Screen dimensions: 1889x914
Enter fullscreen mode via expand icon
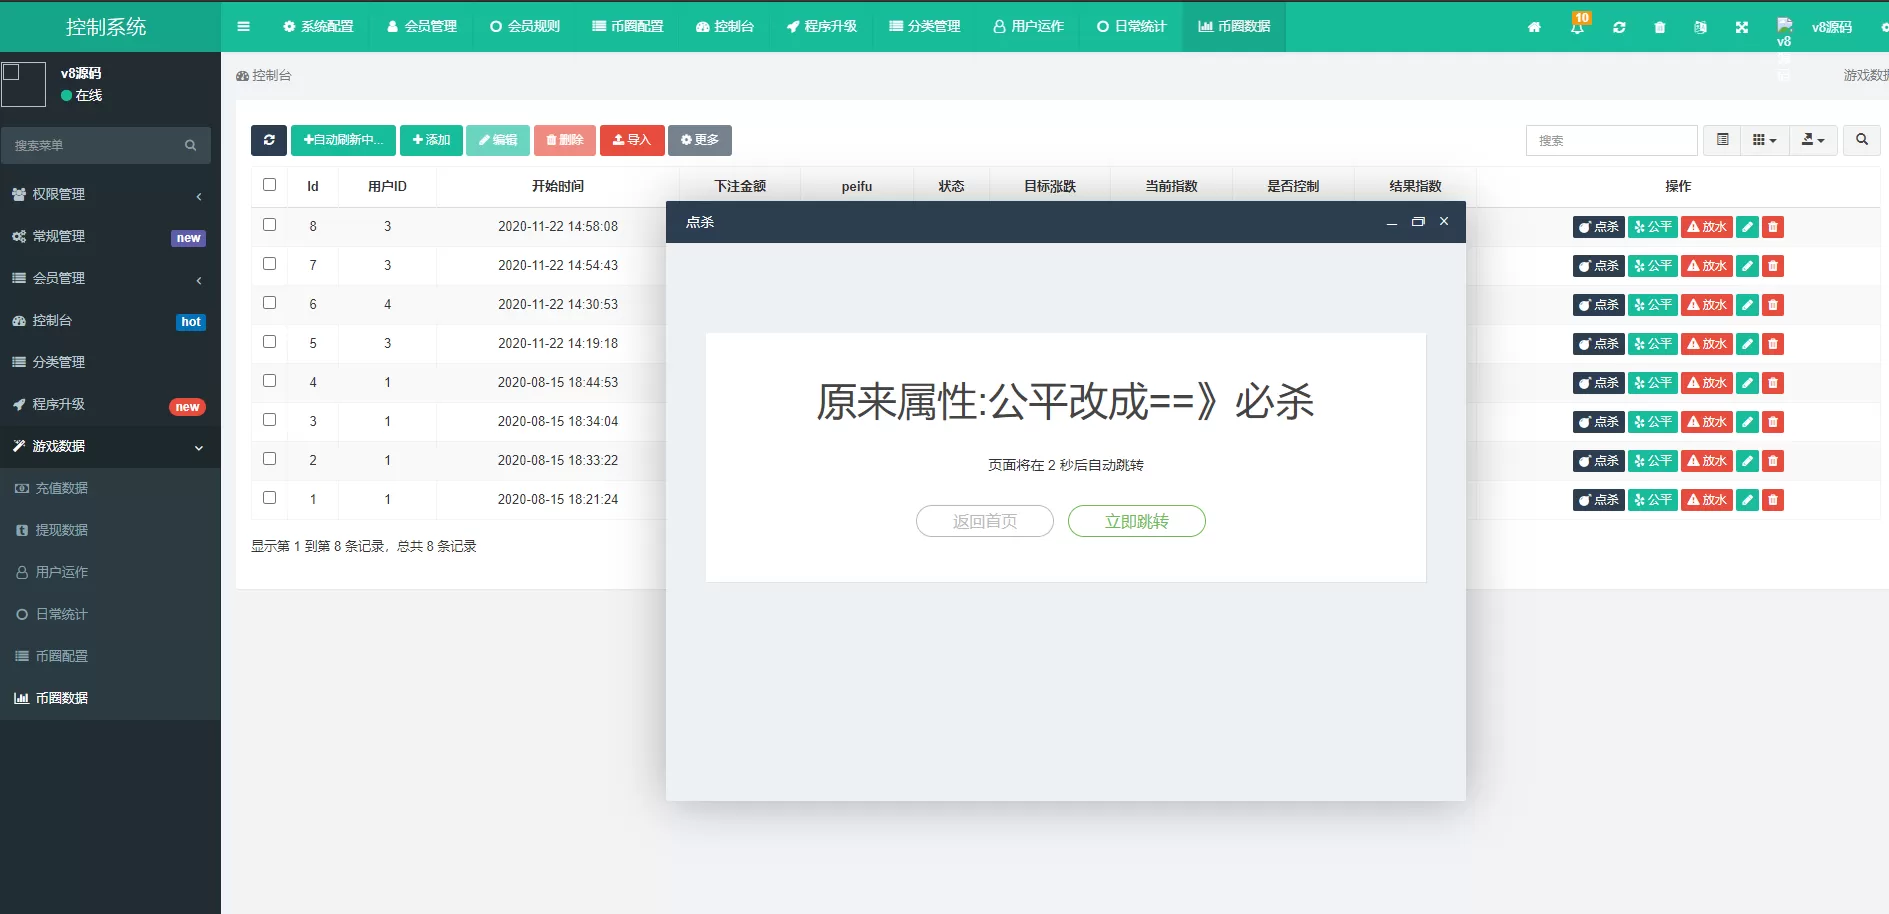pyautogui.click(x=1742, y=27)
